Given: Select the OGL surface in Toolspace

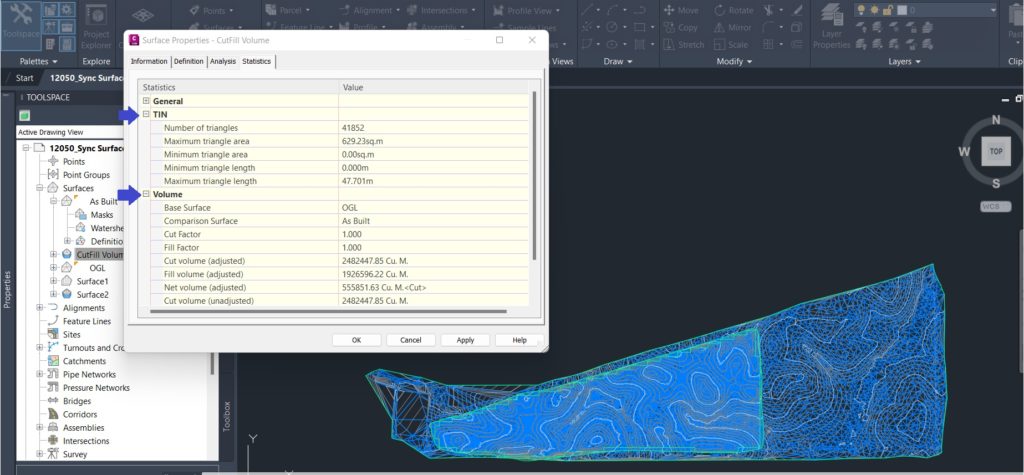Looking at the screenshot, I should 97,268.
